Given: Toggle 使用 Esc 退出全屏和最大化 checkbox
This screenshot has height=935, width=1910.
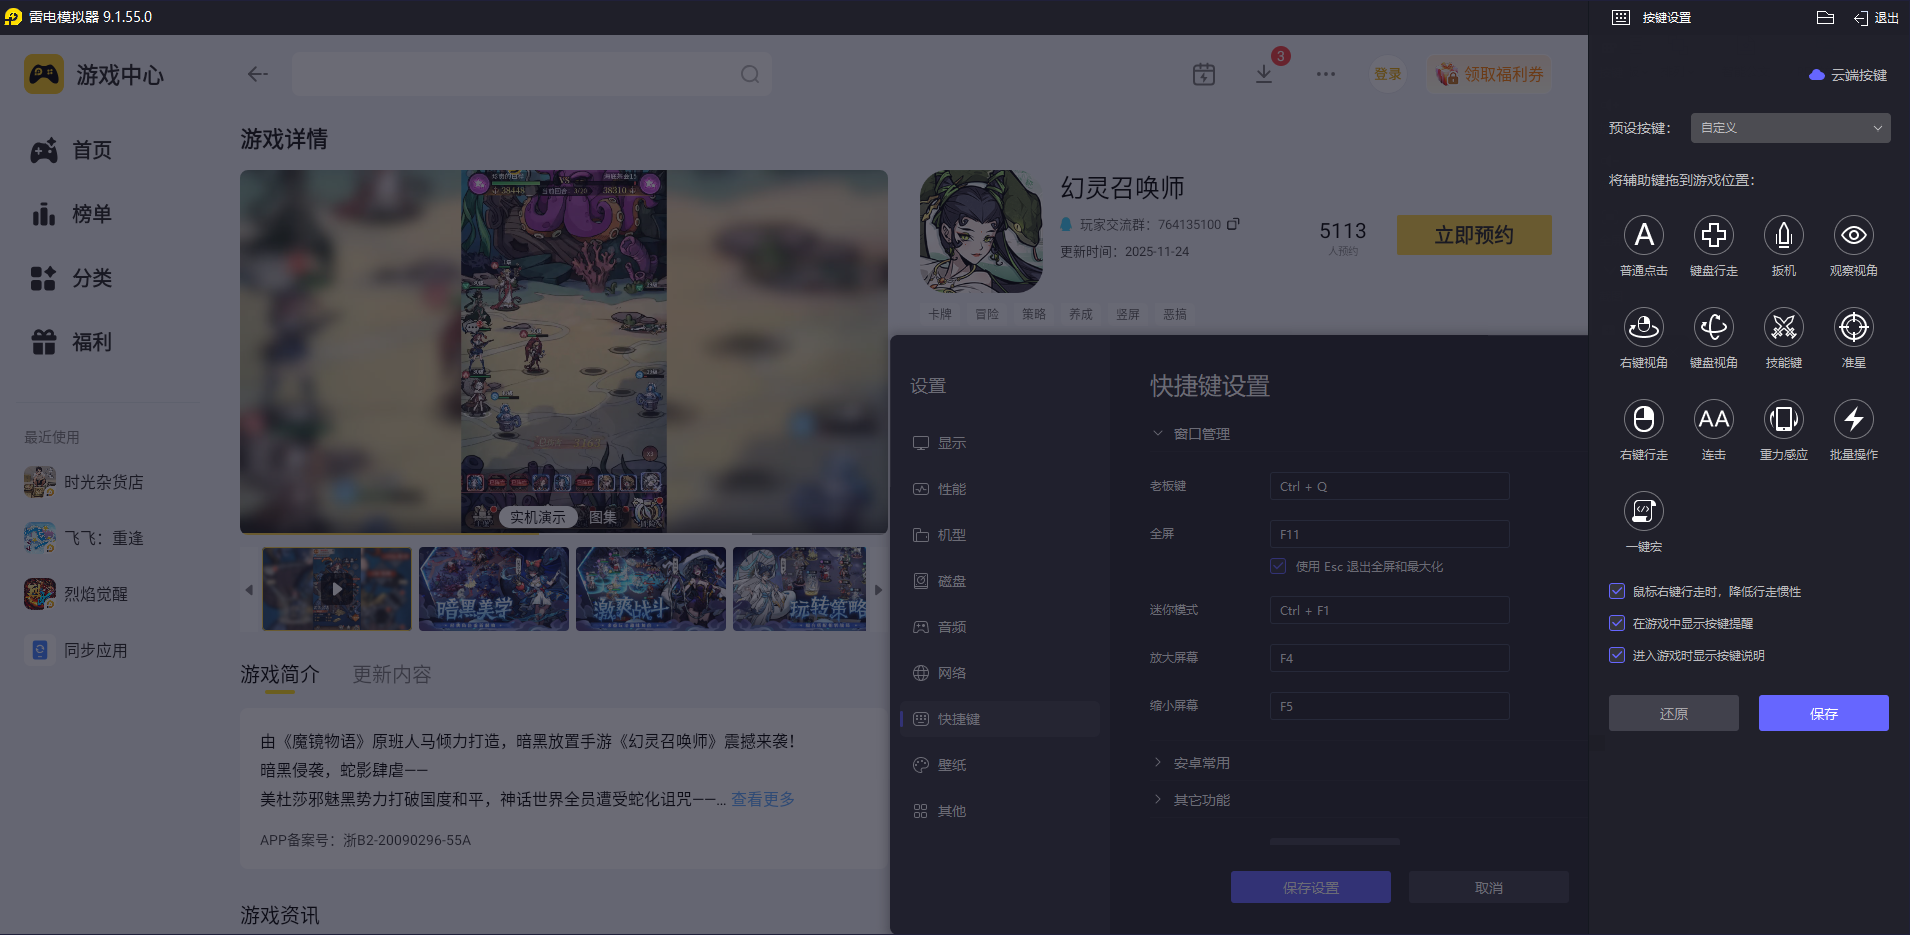Looking at the screenshot, I should (x=1278, y=566).
